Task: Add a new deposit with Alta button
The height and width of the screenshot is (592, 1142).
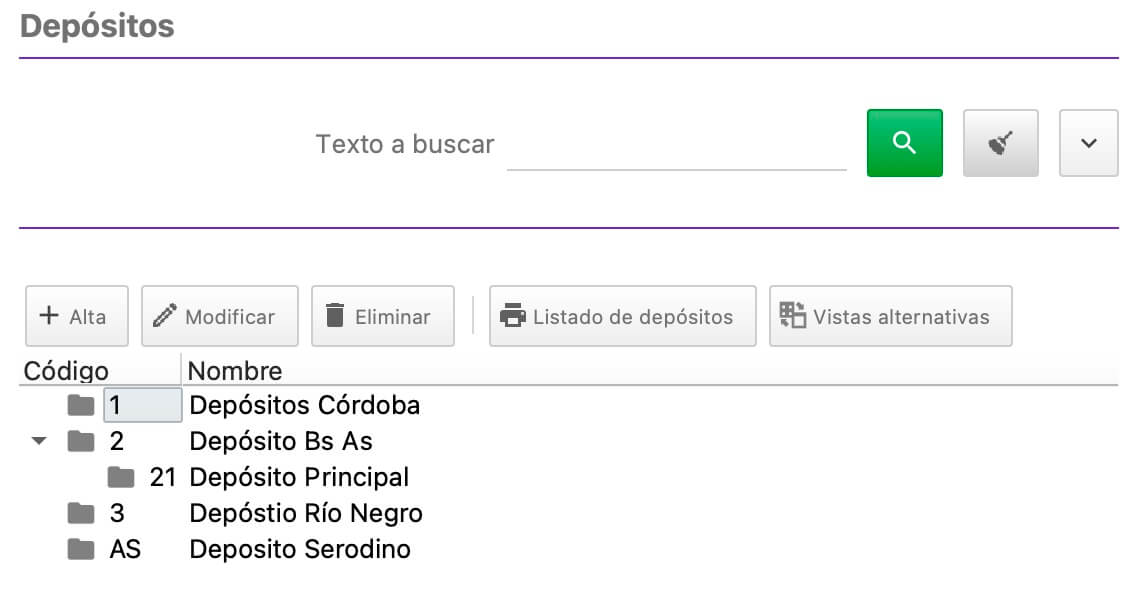Action: point(76,316)
